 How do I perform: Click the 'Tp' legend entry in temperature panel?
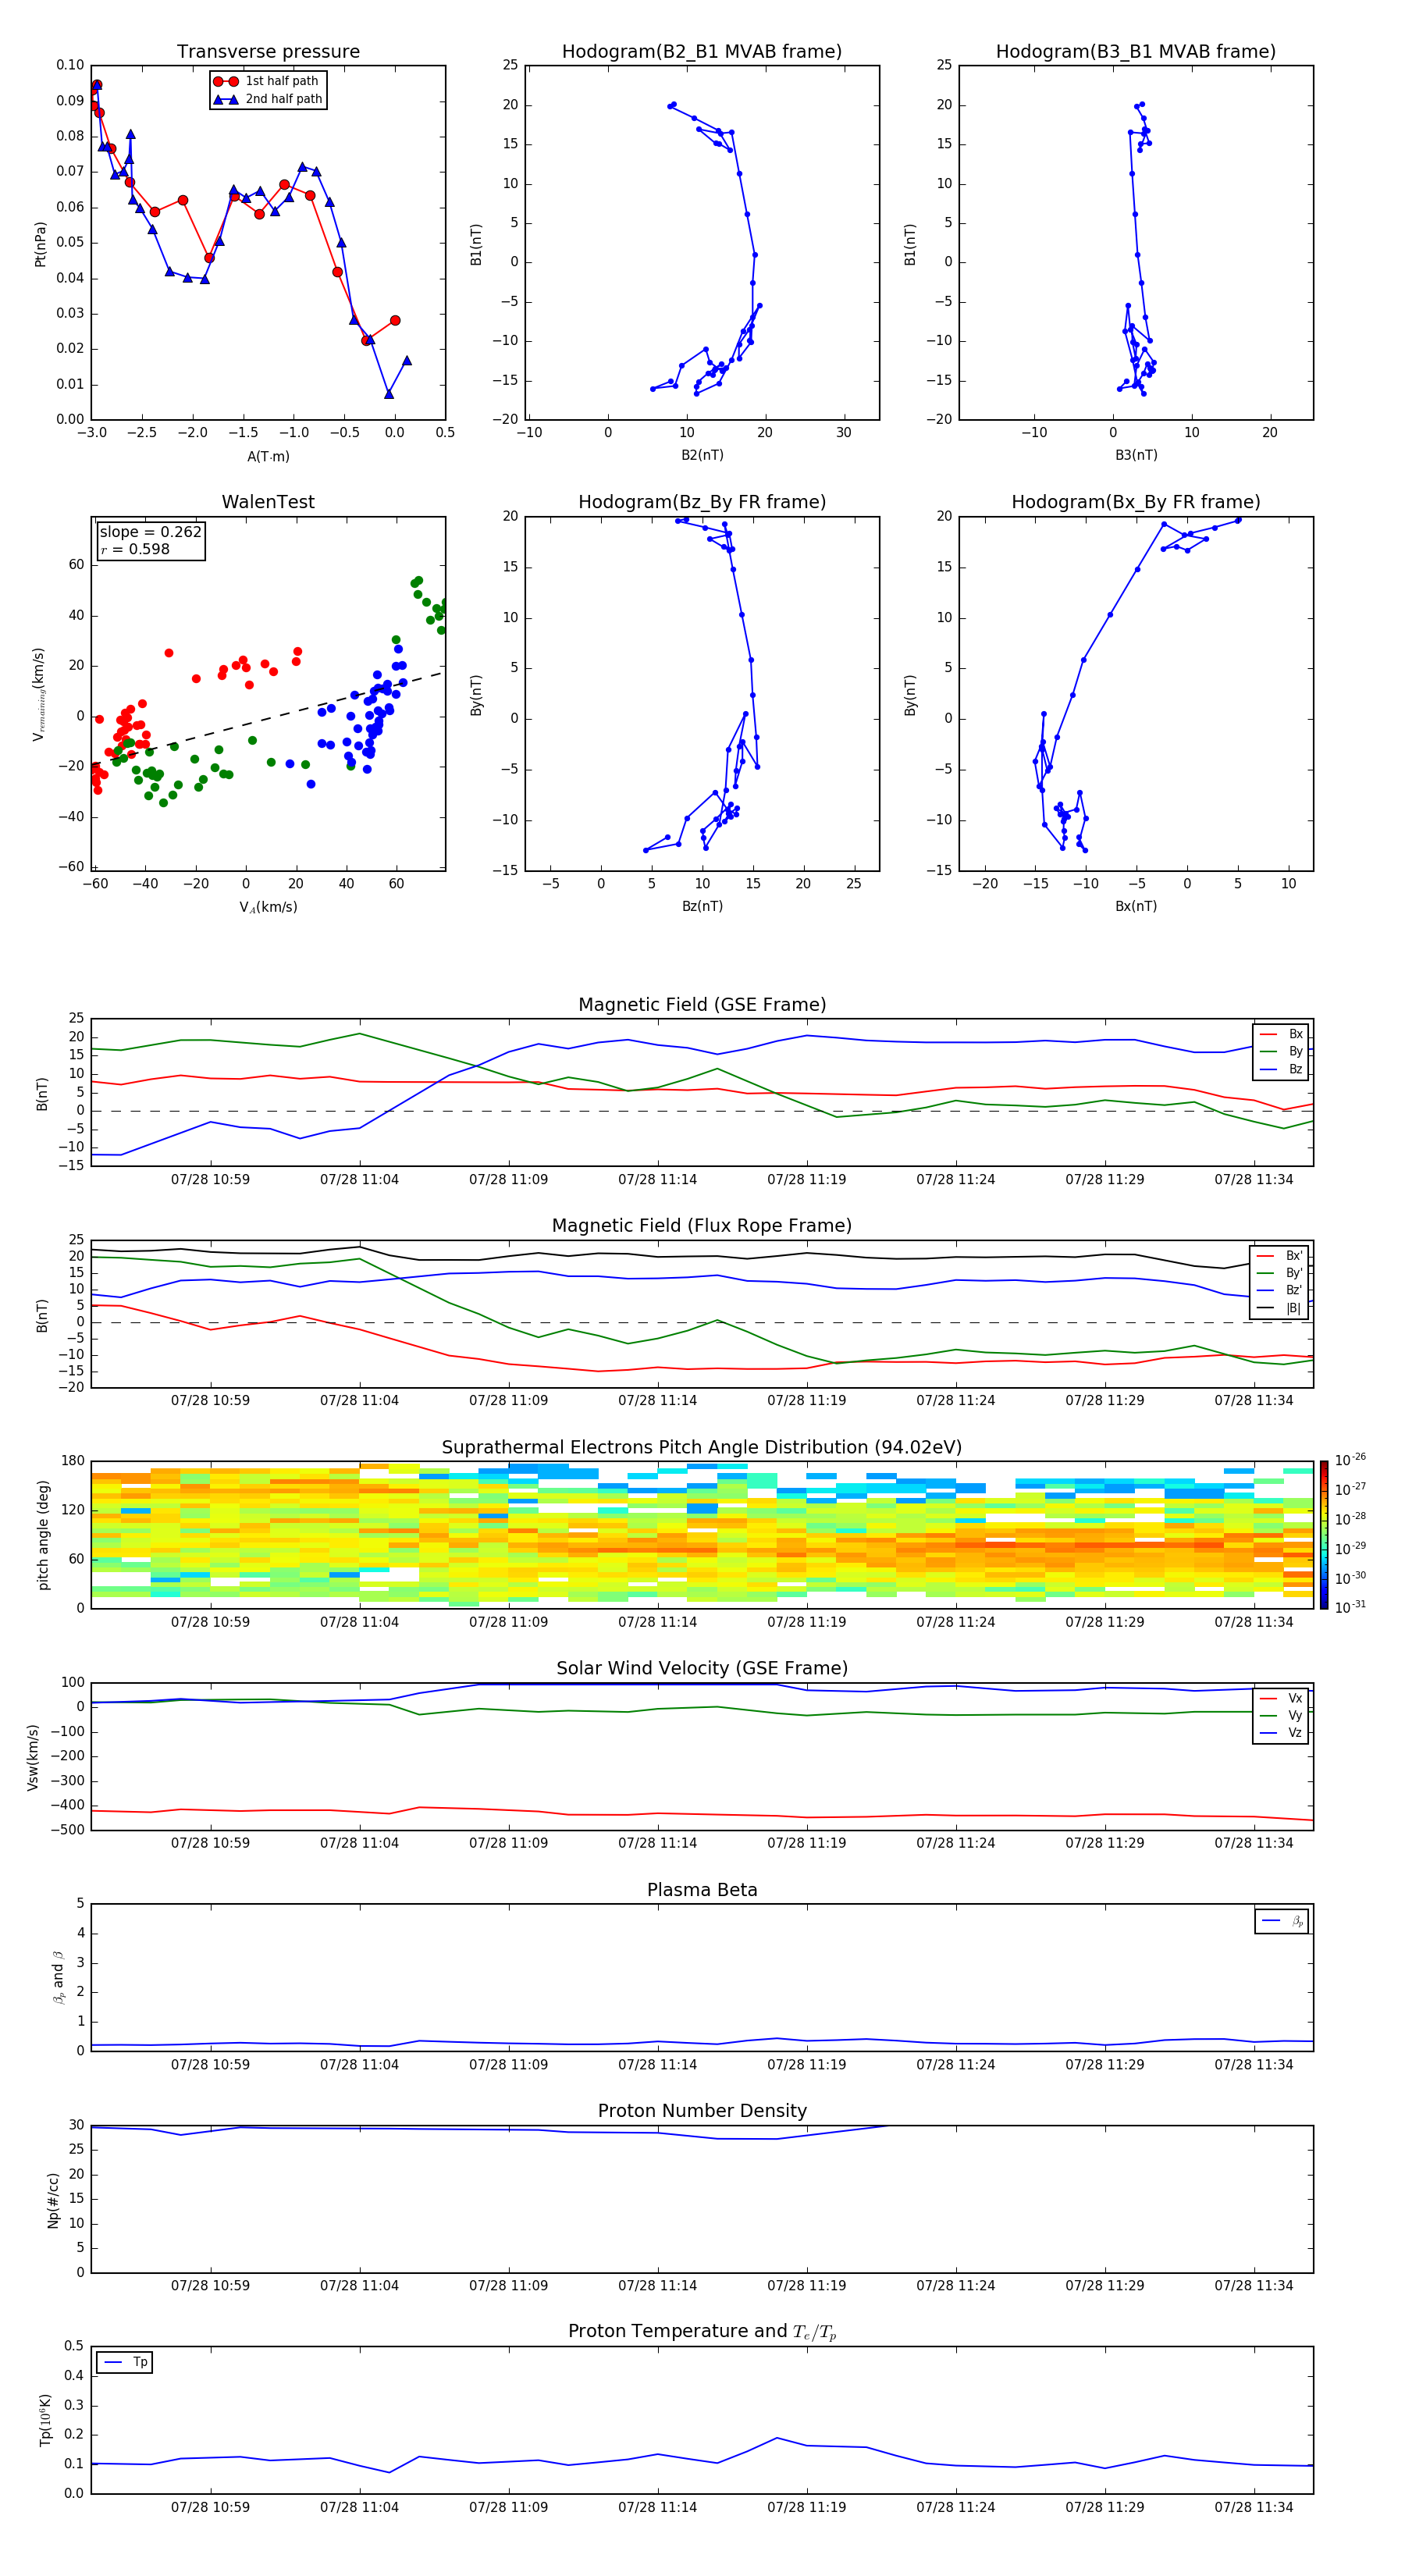point(124,2362)
